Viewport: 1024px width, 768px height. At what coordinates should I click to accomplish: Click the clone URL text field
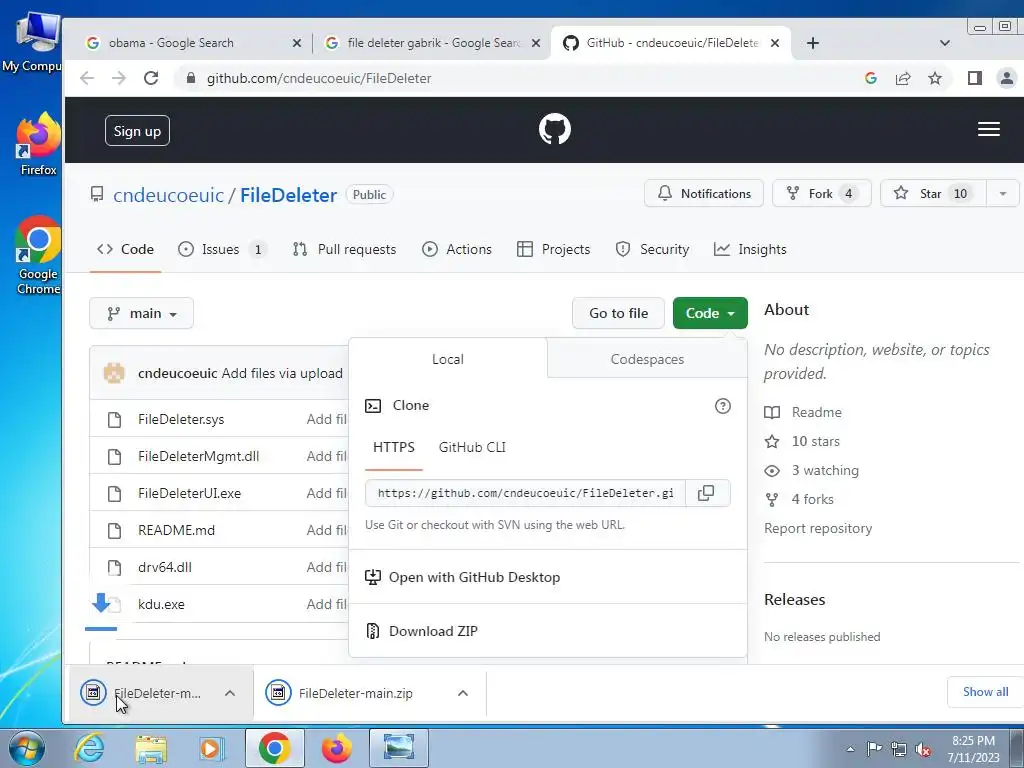pyautogui.click(x=526, y=493)
